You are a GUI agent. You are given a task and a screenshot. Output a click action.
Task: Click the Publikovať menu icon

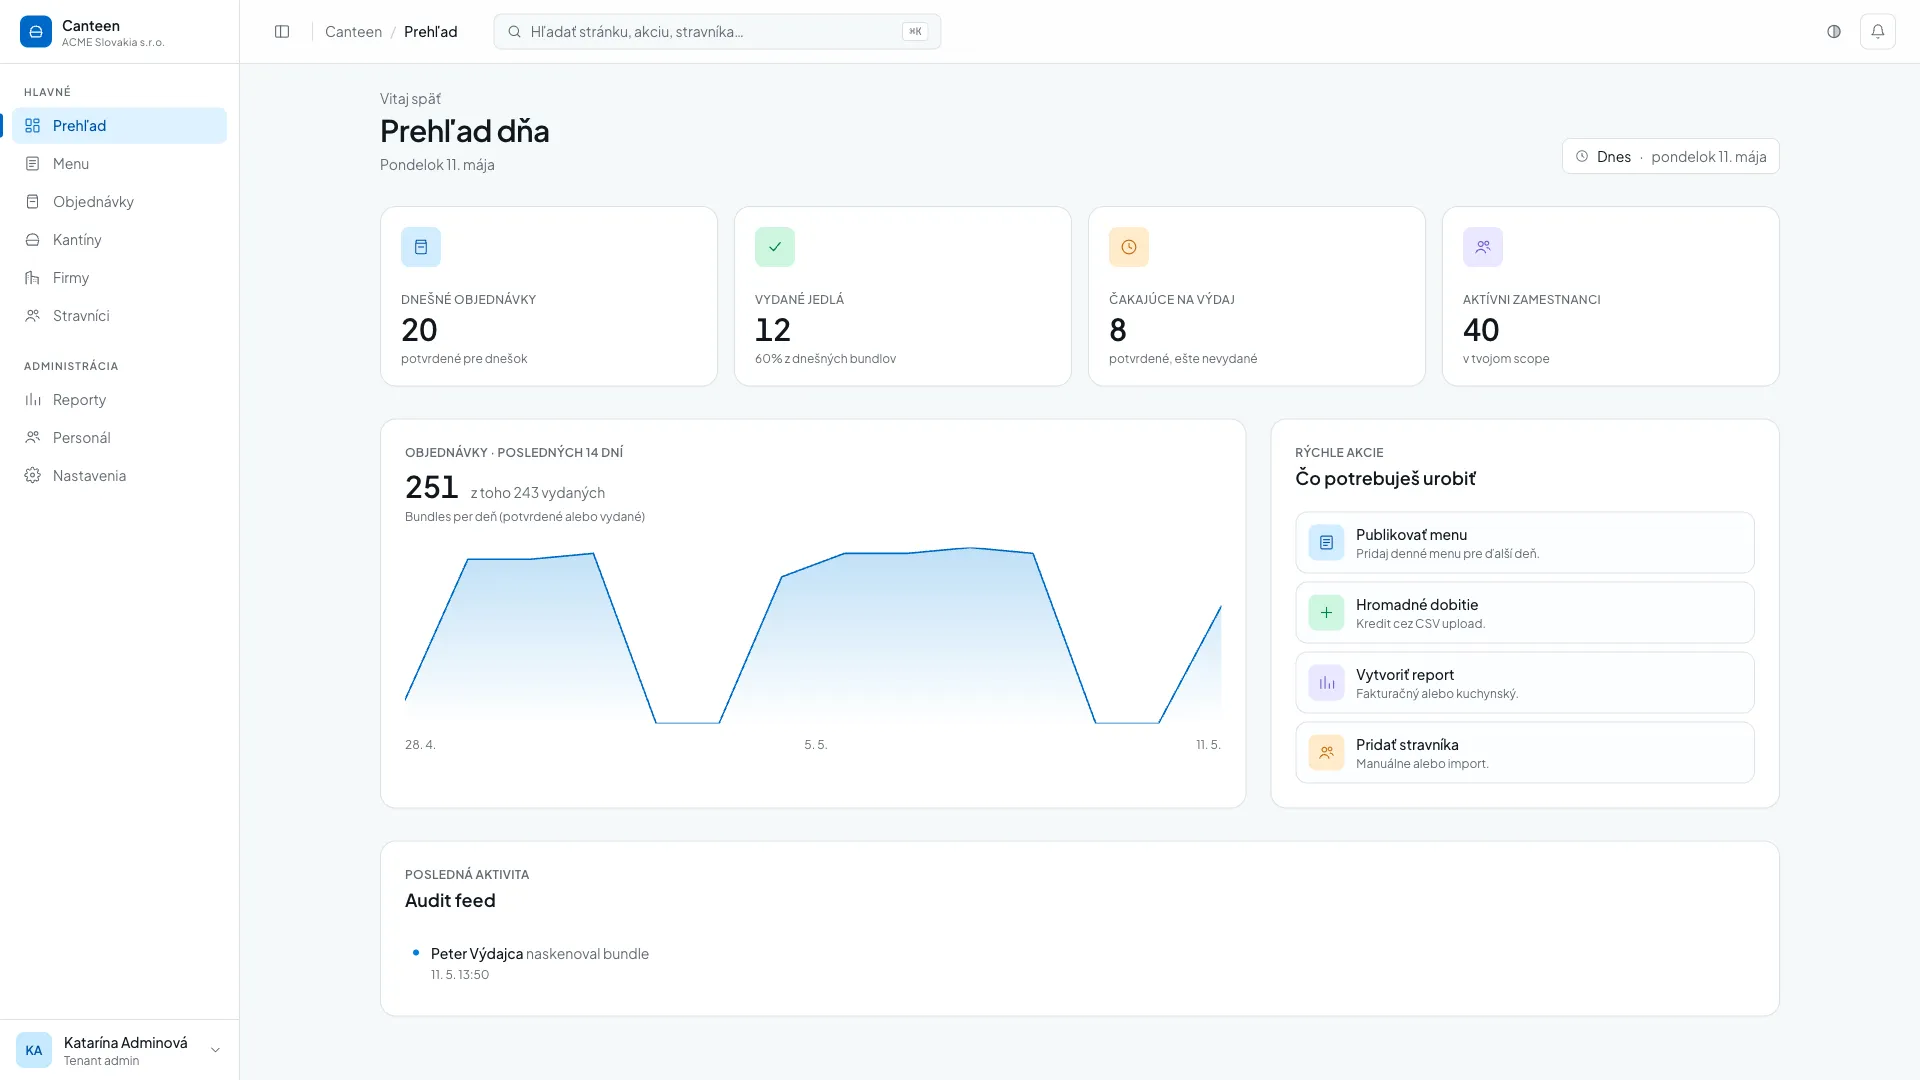click(x=1326, y=543)
